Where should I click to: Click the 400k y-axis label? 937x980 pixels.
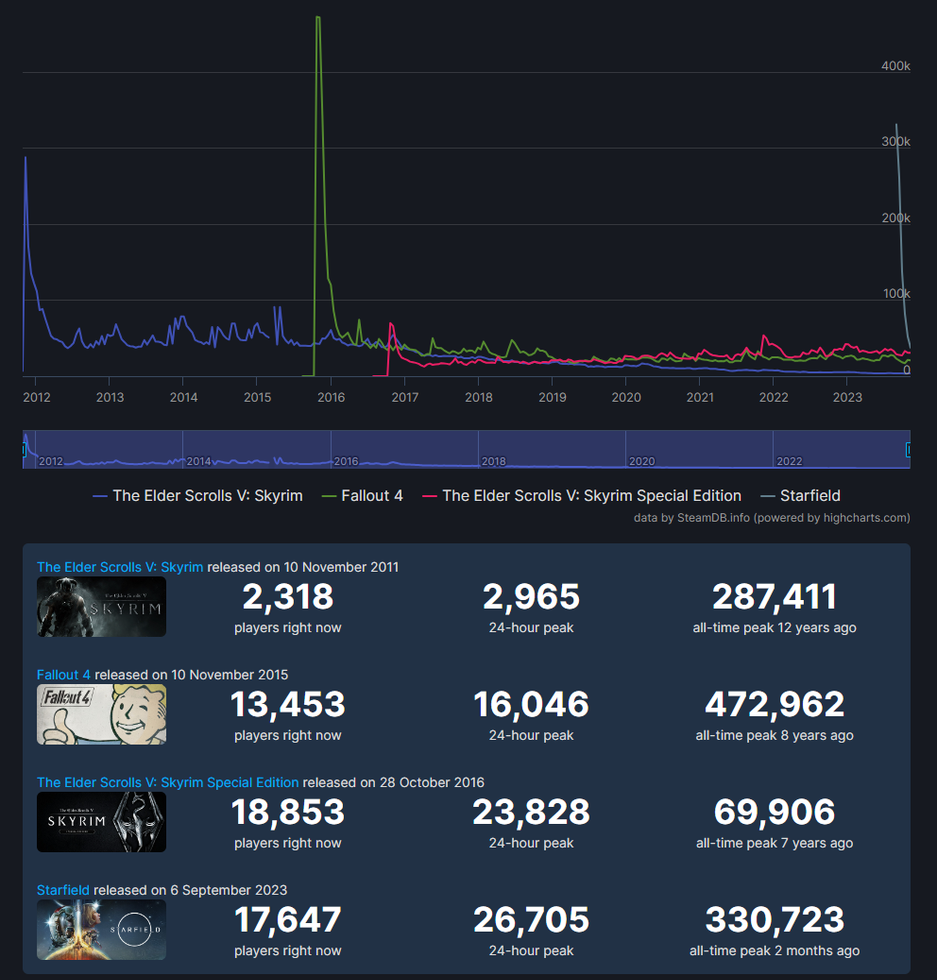click(x=895, y=66)
